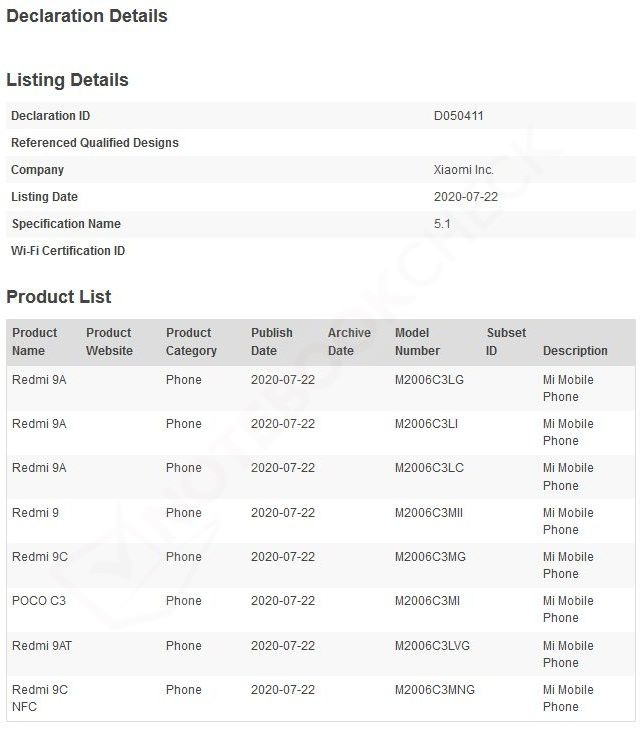
Task: Click the Model Number column header
Action: 417,342
